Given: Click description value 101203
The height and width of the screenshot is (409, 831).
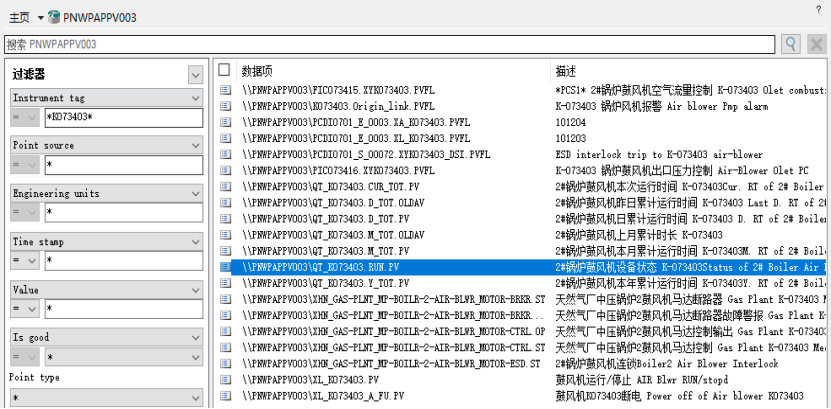Looking at the screenshot, I should point(571,138).
